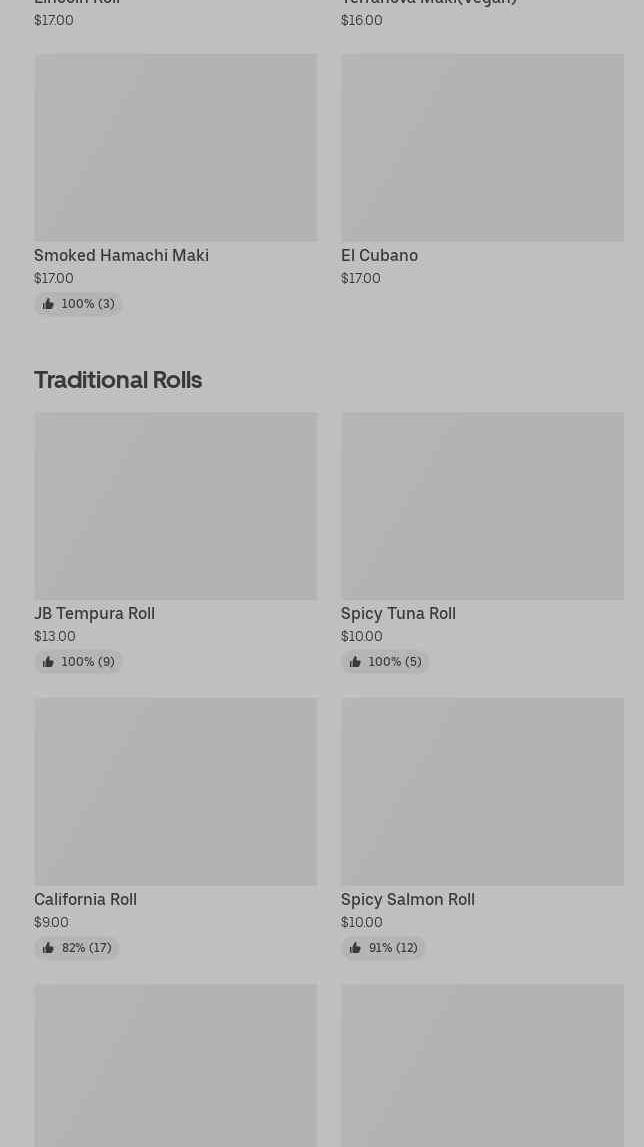644x1147 pixels.
Task: Open the El Cubano item image
Action: pos(482,147)
